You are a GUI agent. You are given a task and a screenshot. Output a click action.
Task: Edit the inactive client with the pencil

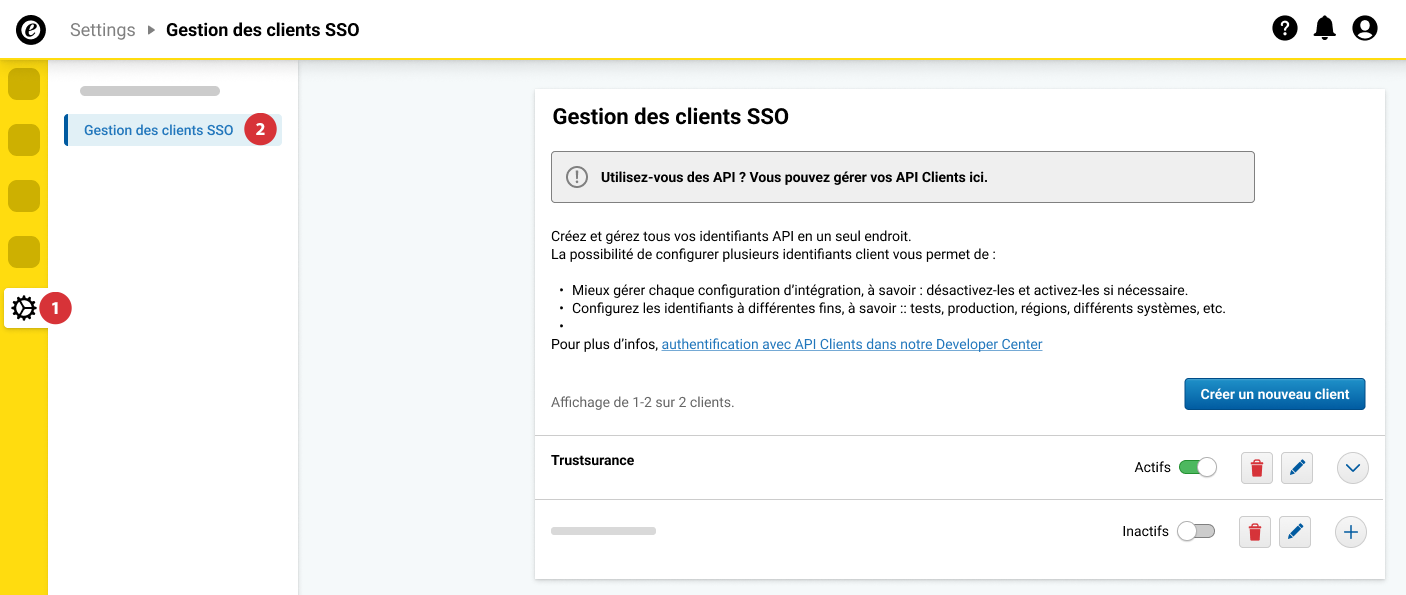1294,533
